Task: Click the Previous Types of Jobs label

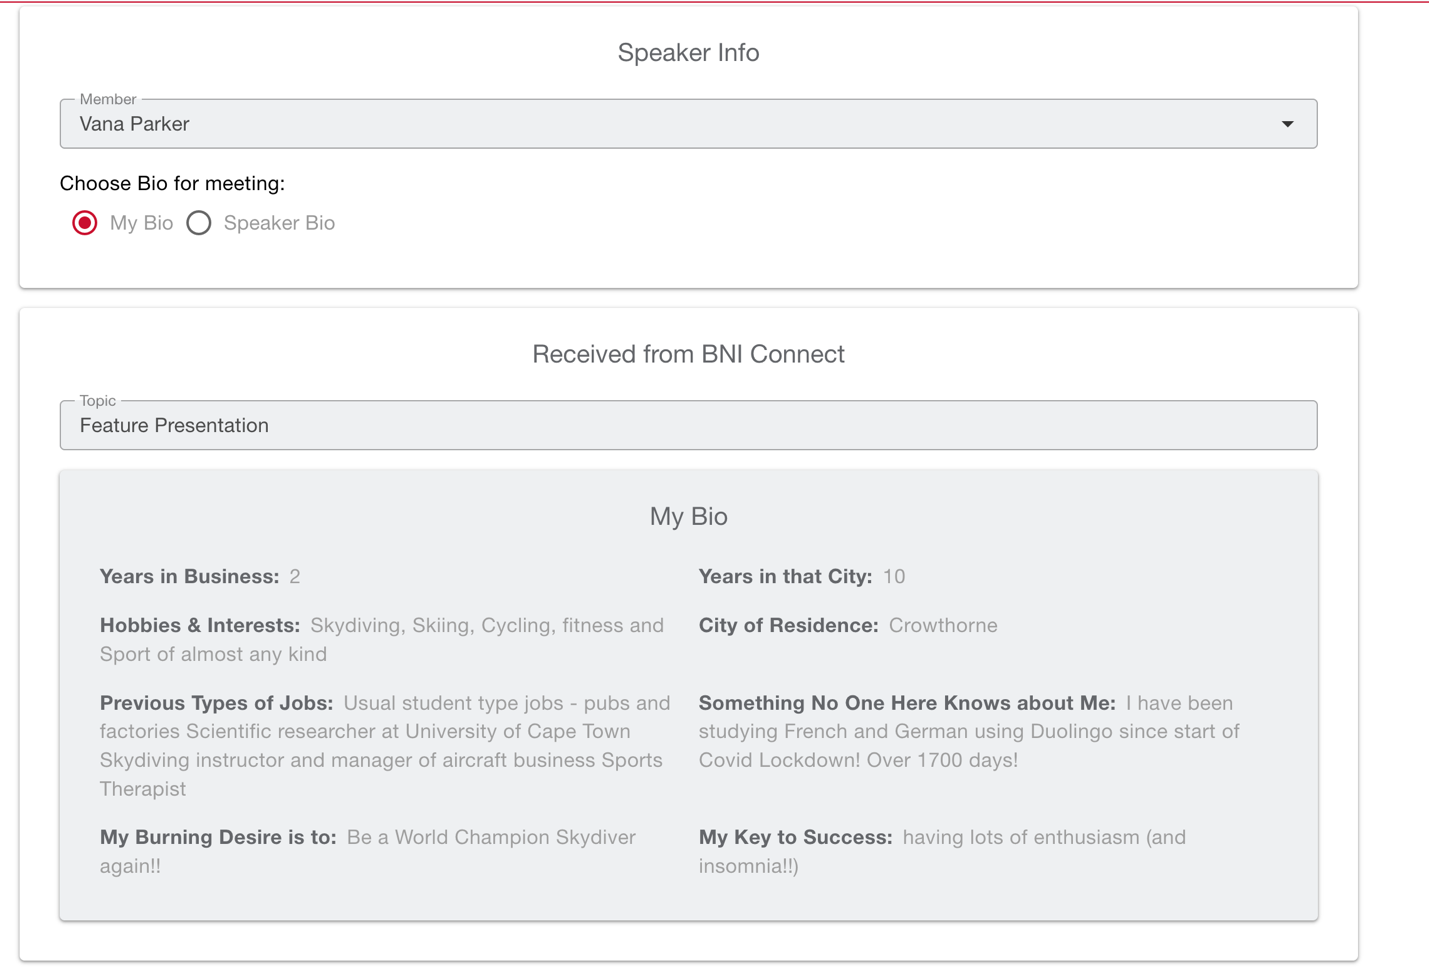Action: [217, 703]
